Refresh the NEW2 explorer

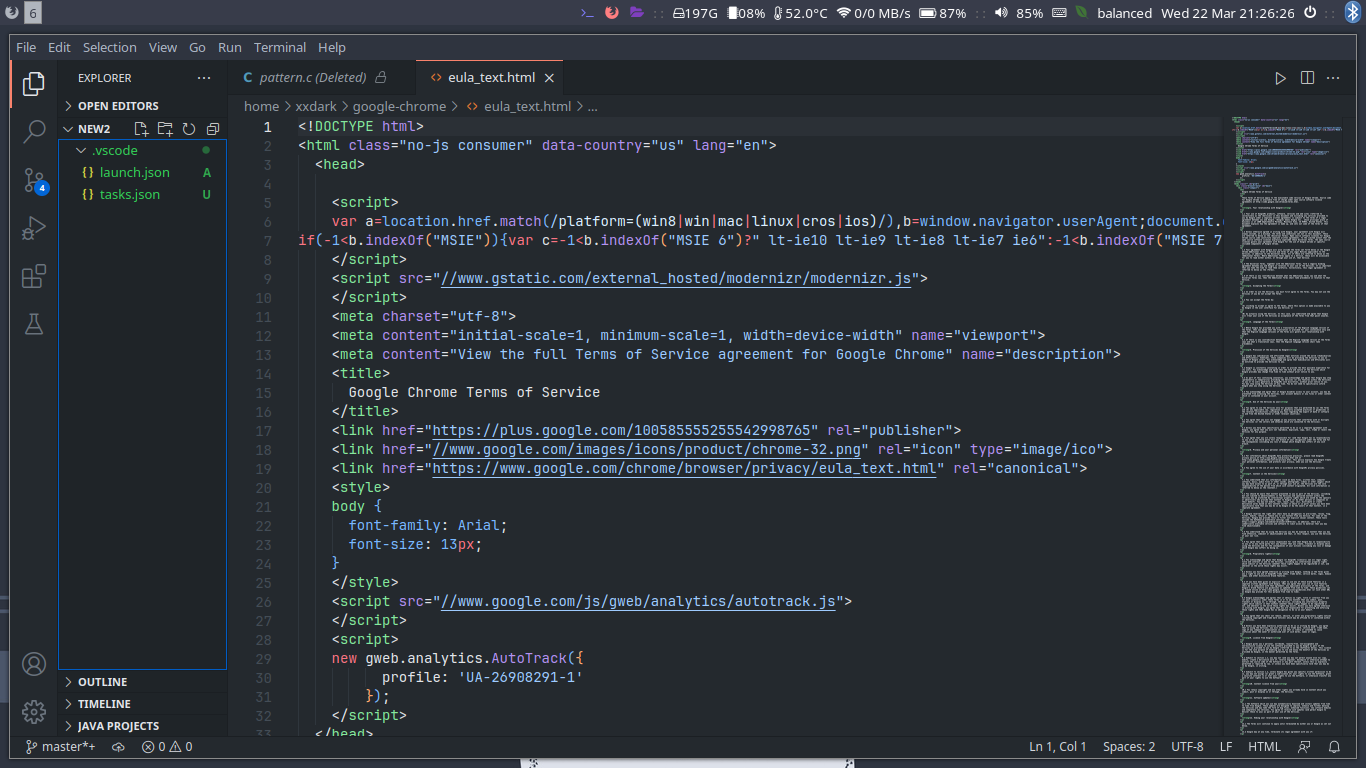tap(189, 129)
